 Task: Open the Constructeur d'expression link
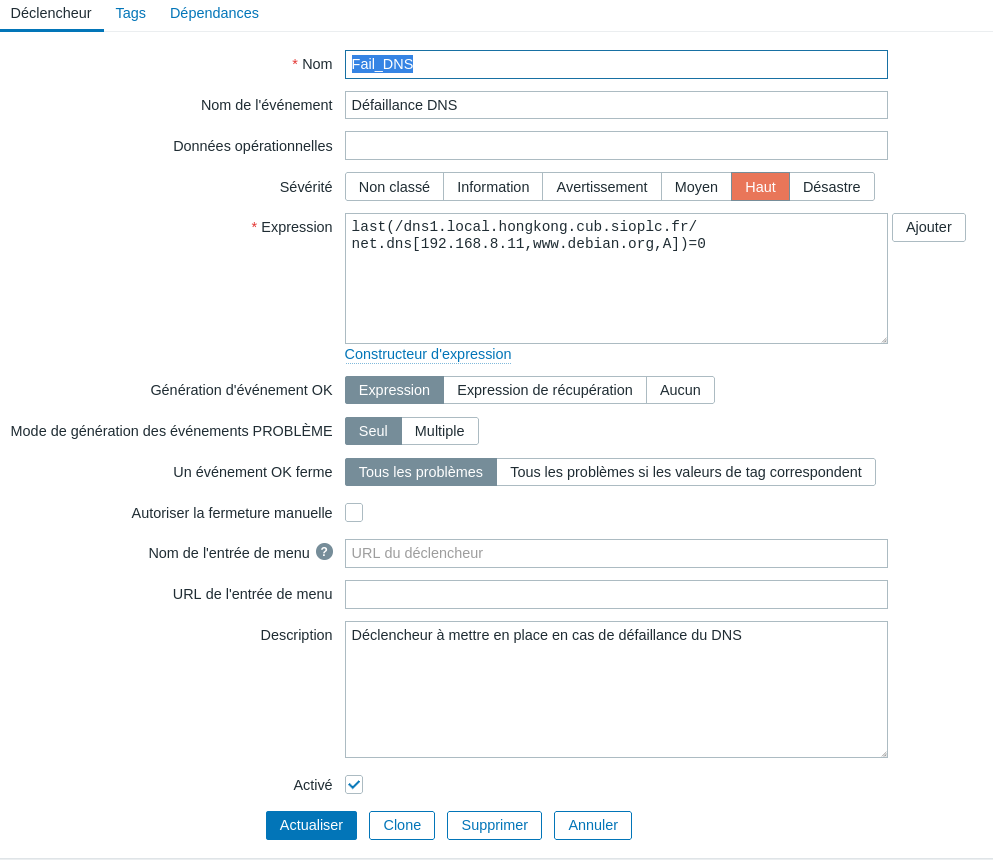pos(428,354)
